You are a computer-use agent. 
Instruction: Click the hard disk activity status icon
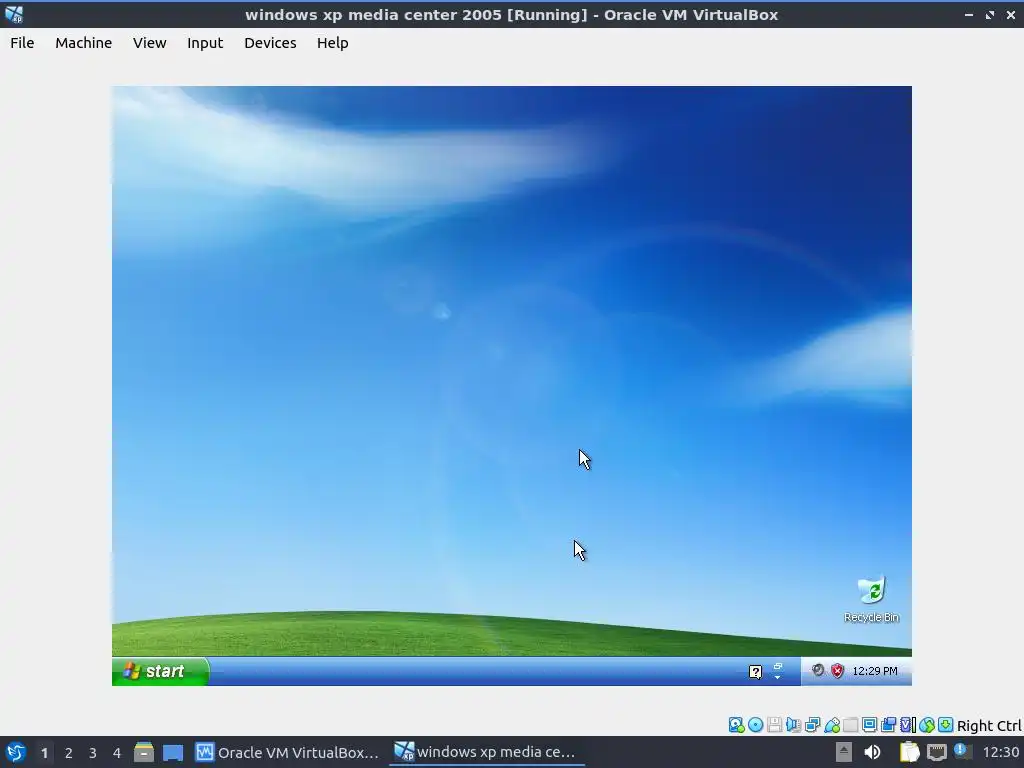click(x=737, y=725)
